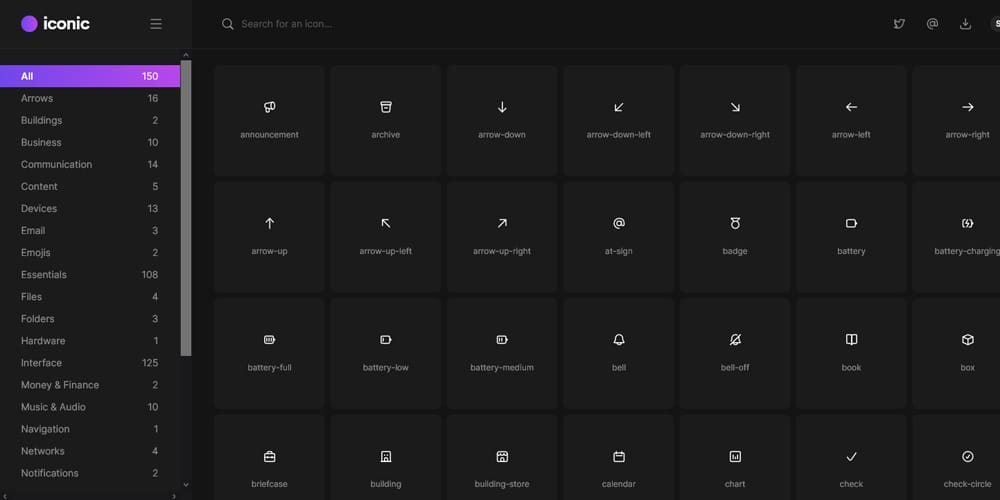Choose the arrow-down-left icon
This screenshot has width=1000, height=500.
pyautogui.click(x=618, y=120)
